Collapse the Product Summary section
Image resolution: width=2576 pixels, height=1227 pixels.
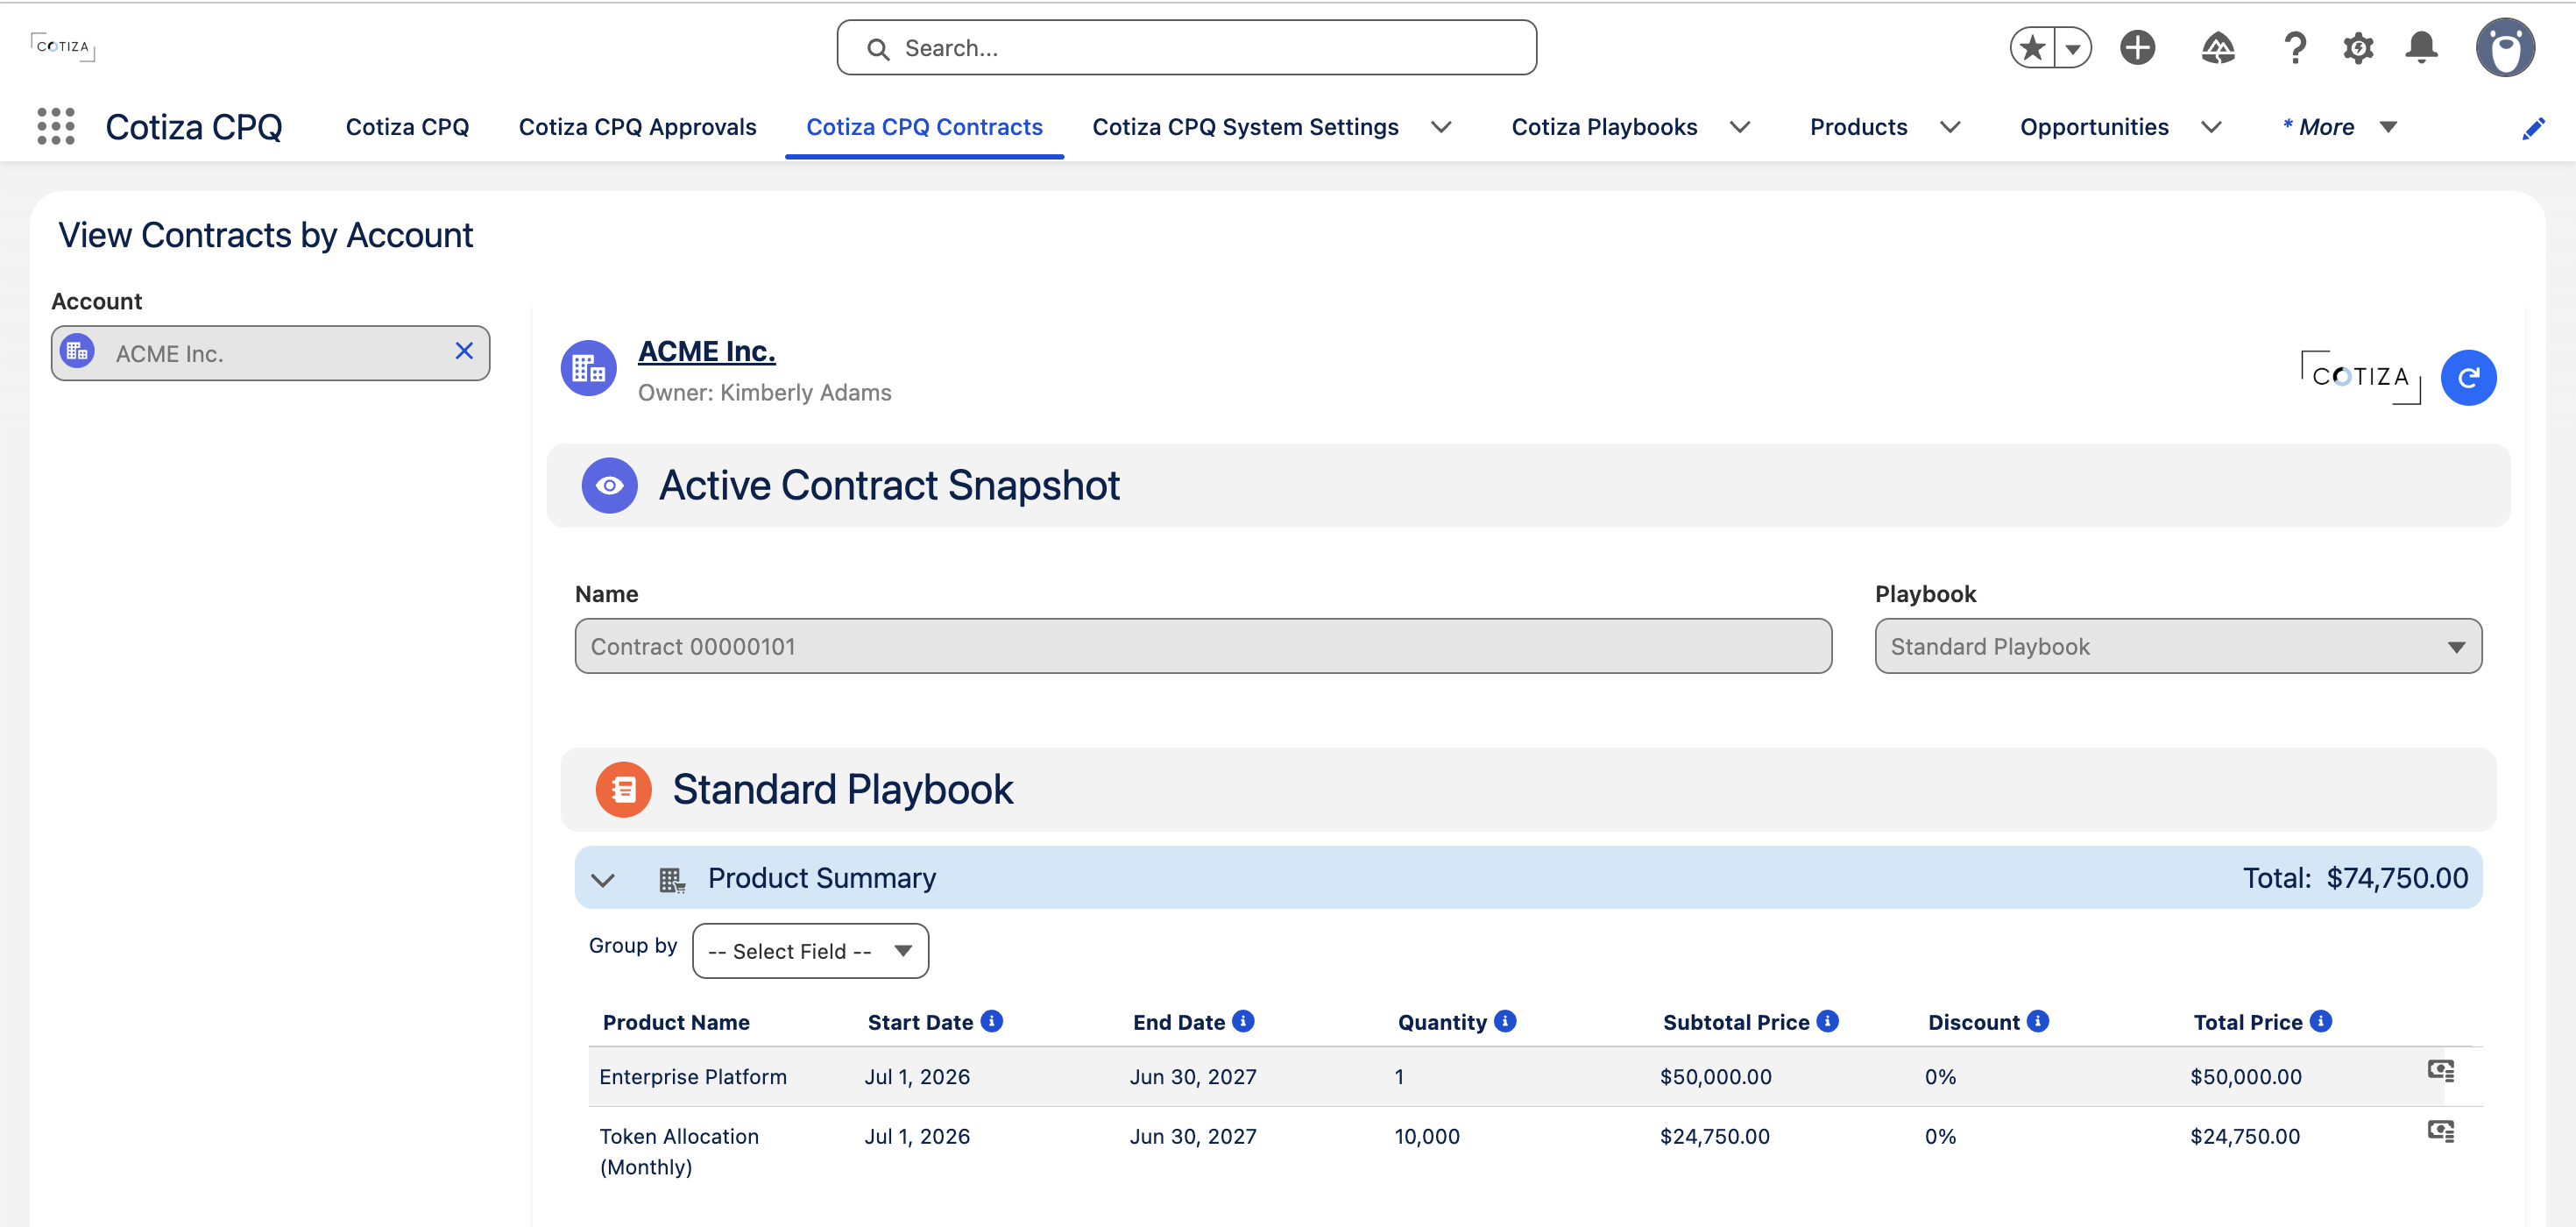pyautogui.click(x=602, y=879)
